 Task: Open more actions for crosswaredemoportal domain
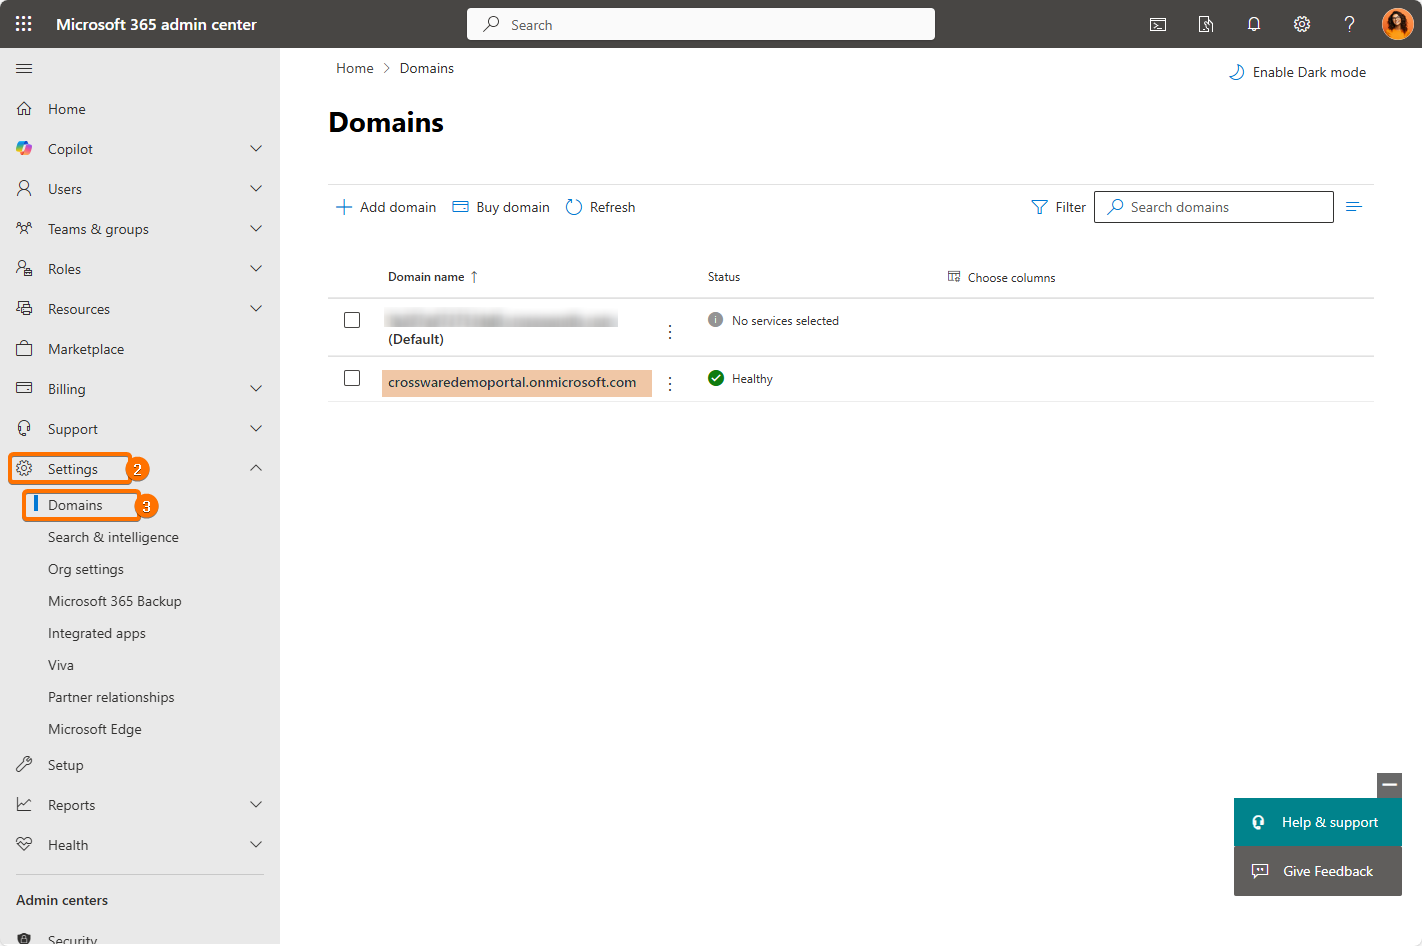(670, 384)
